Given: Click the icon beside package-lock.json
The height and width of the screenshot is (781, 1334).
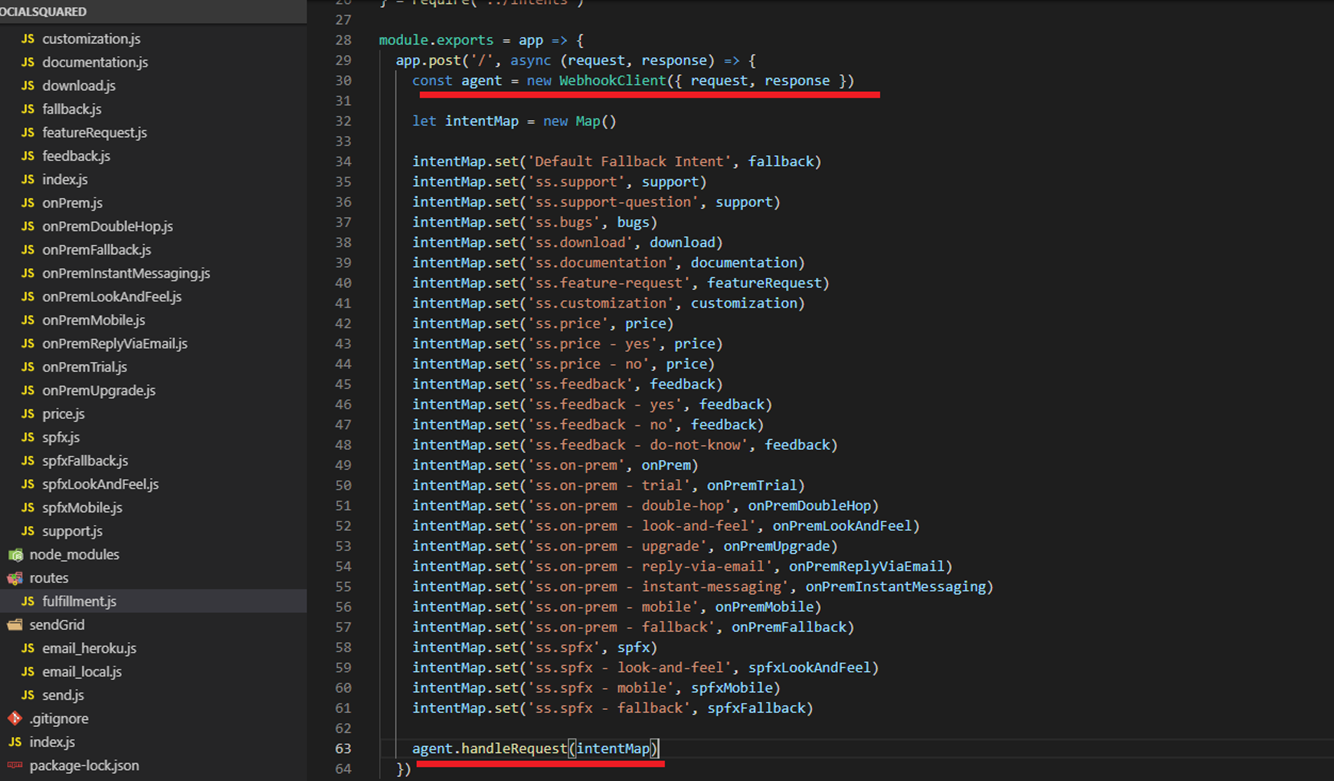Looking at the screenshot, I should (15, 765).
